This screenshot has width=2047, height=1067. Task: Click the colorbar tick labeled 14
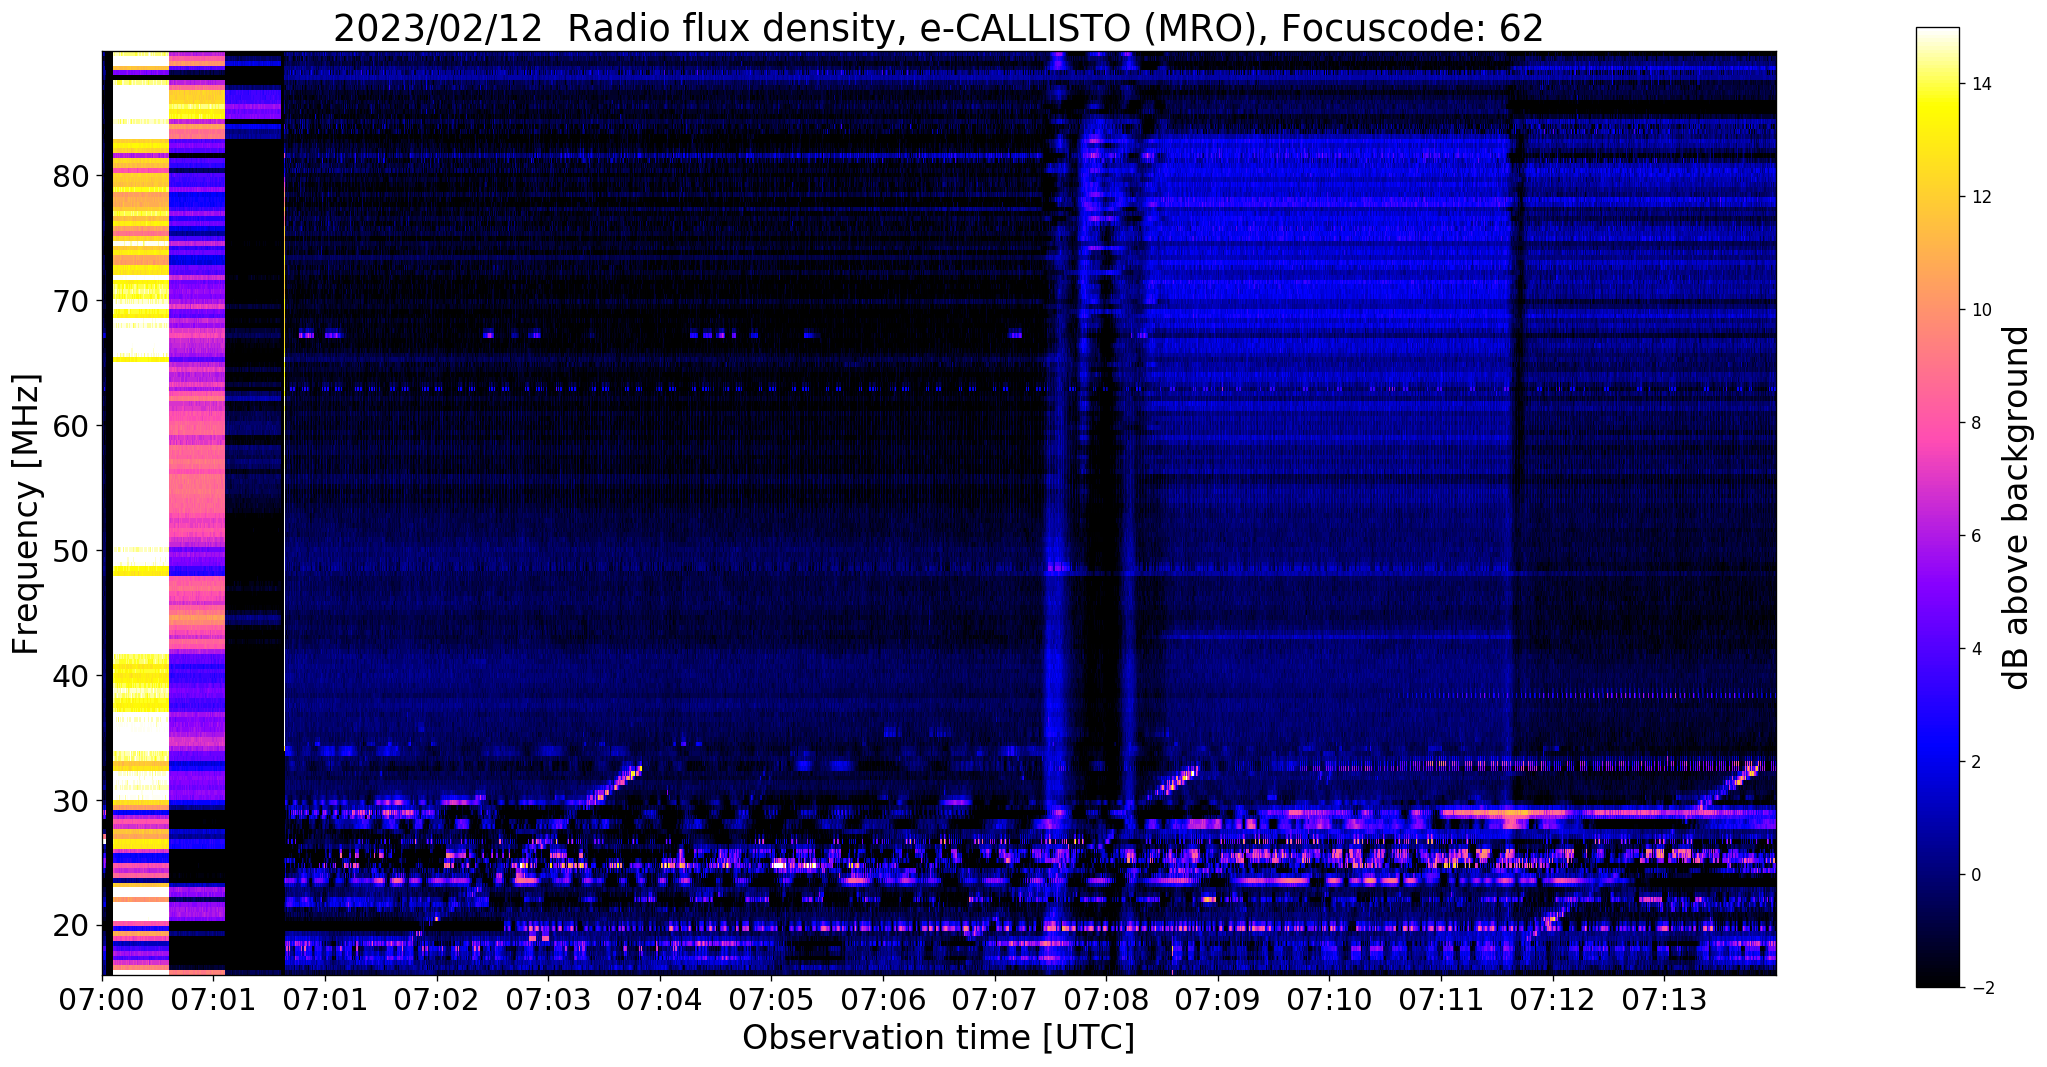[1980, 84]
